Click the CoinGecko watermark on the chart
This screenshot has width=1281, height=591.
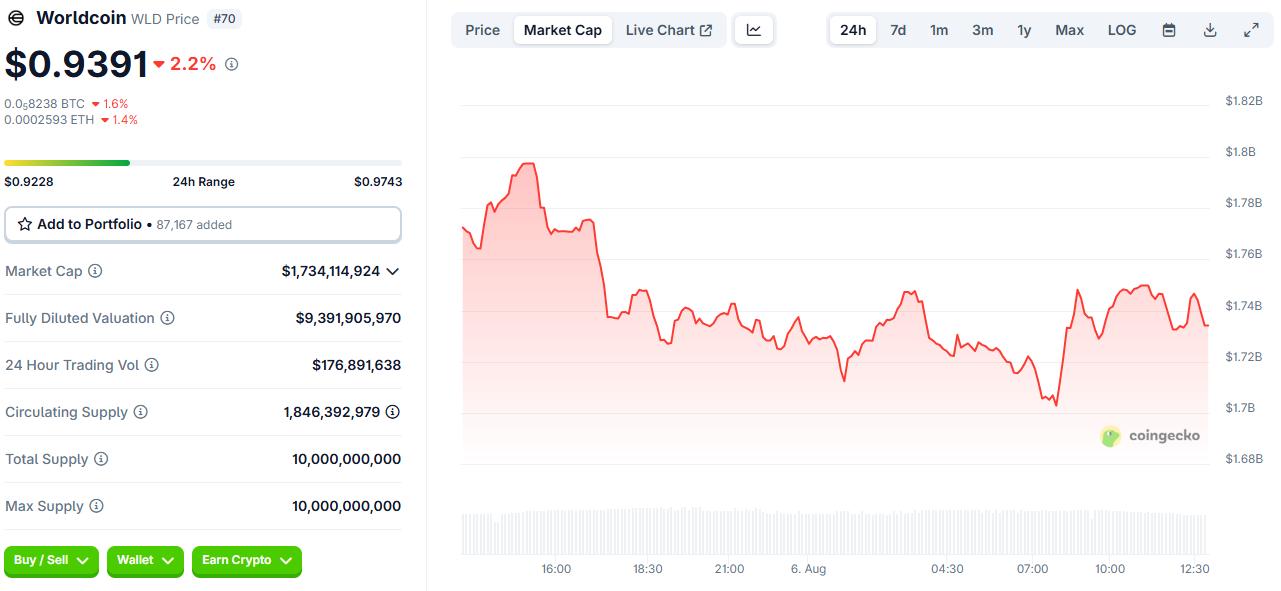(1150, 436)
